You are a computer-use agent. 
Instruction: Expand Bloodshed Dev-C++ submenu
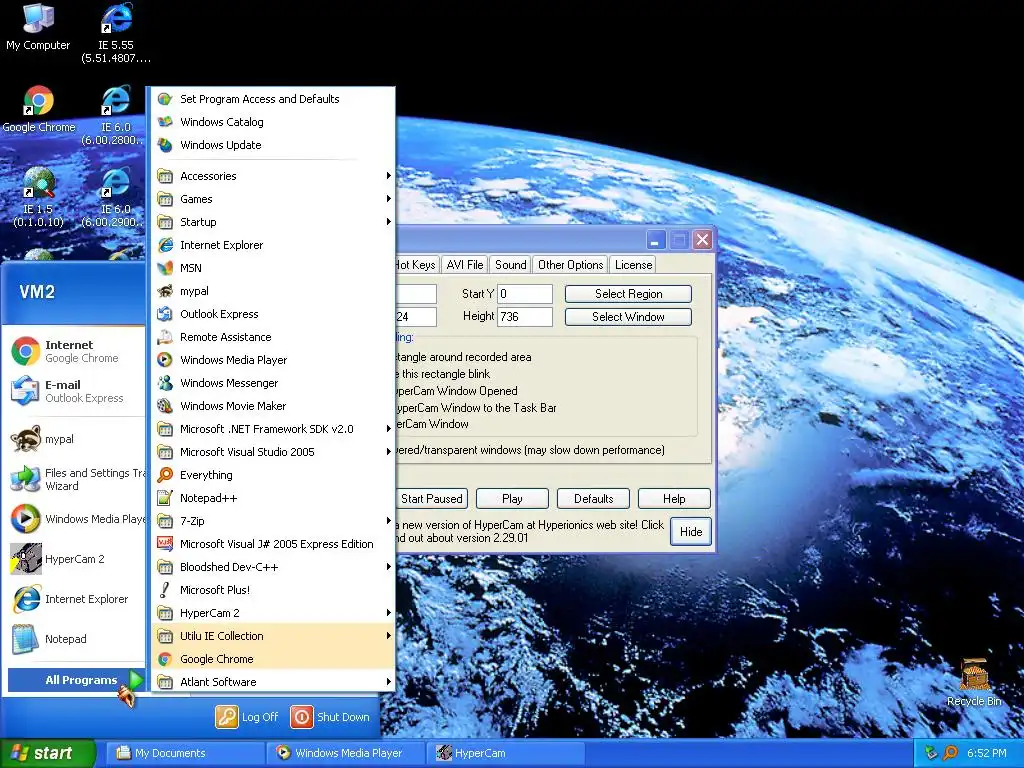(273, 567)
